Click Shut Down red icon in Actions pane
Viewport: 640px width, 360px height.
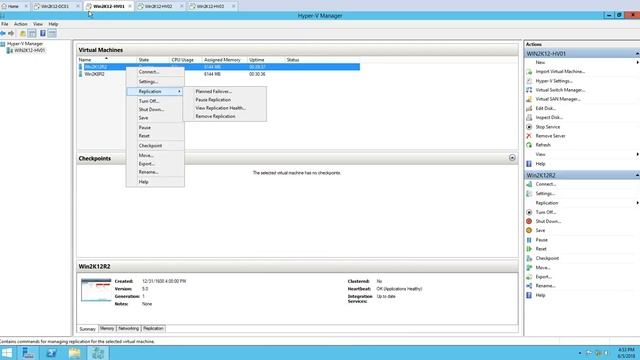(529, 221)
